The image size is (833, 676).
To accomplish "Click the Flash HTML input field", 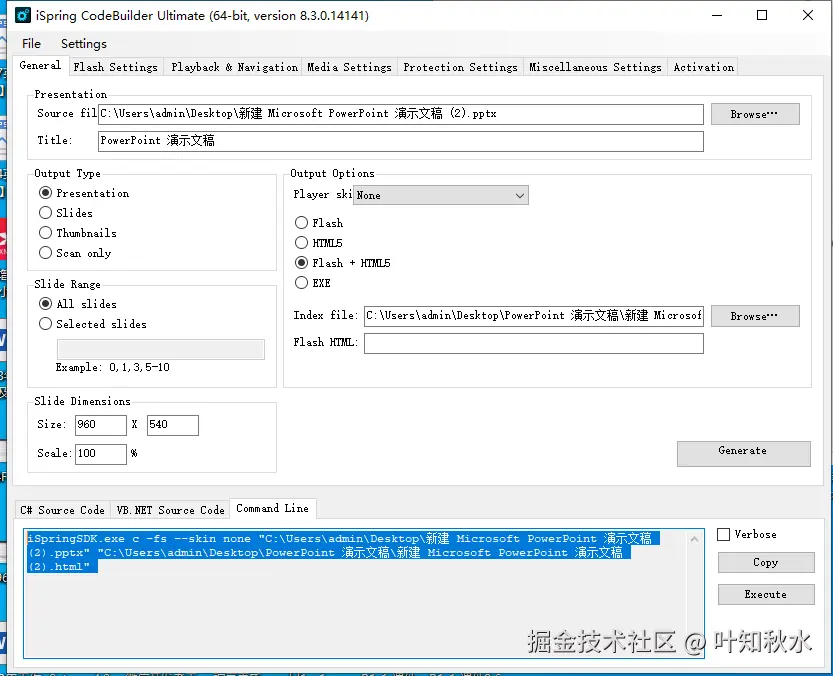I will [533, 343].
